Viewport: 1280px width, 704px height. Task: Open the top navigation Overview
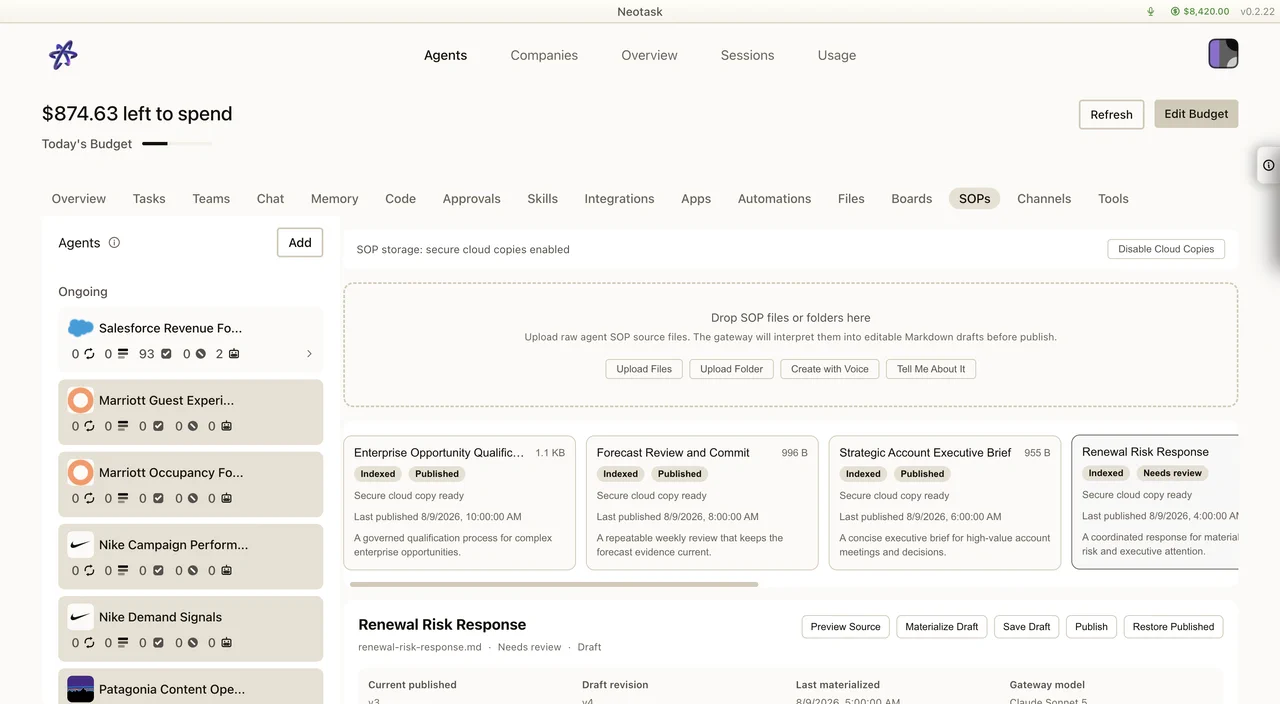point(649,55)
